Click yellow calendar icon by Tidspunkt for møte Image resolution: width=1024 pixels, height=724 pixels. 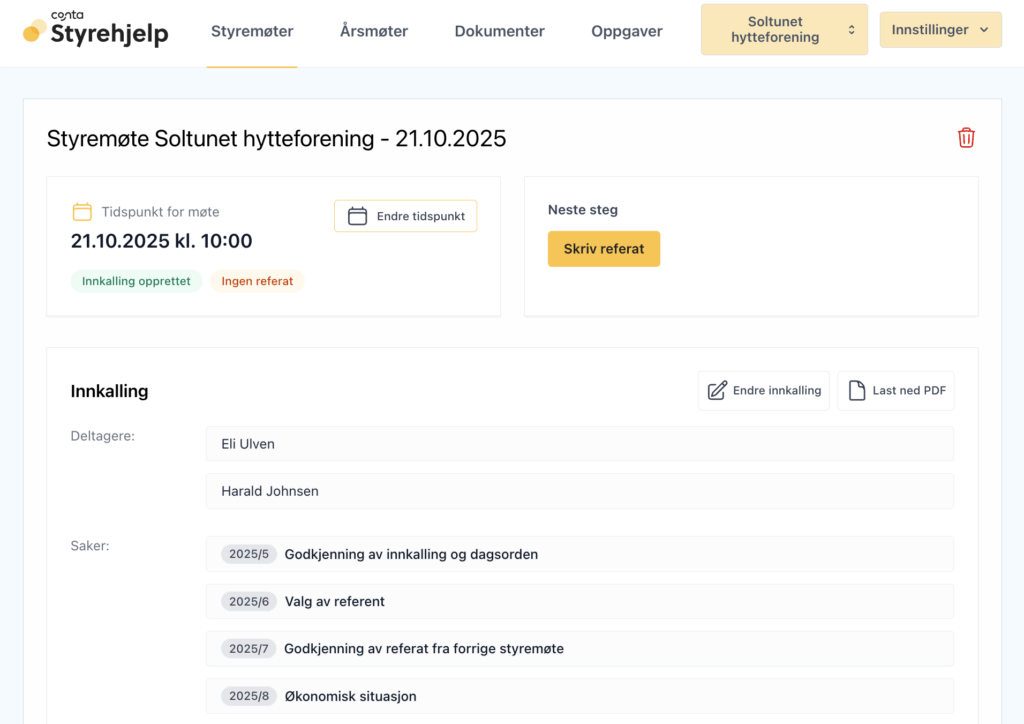82,212
